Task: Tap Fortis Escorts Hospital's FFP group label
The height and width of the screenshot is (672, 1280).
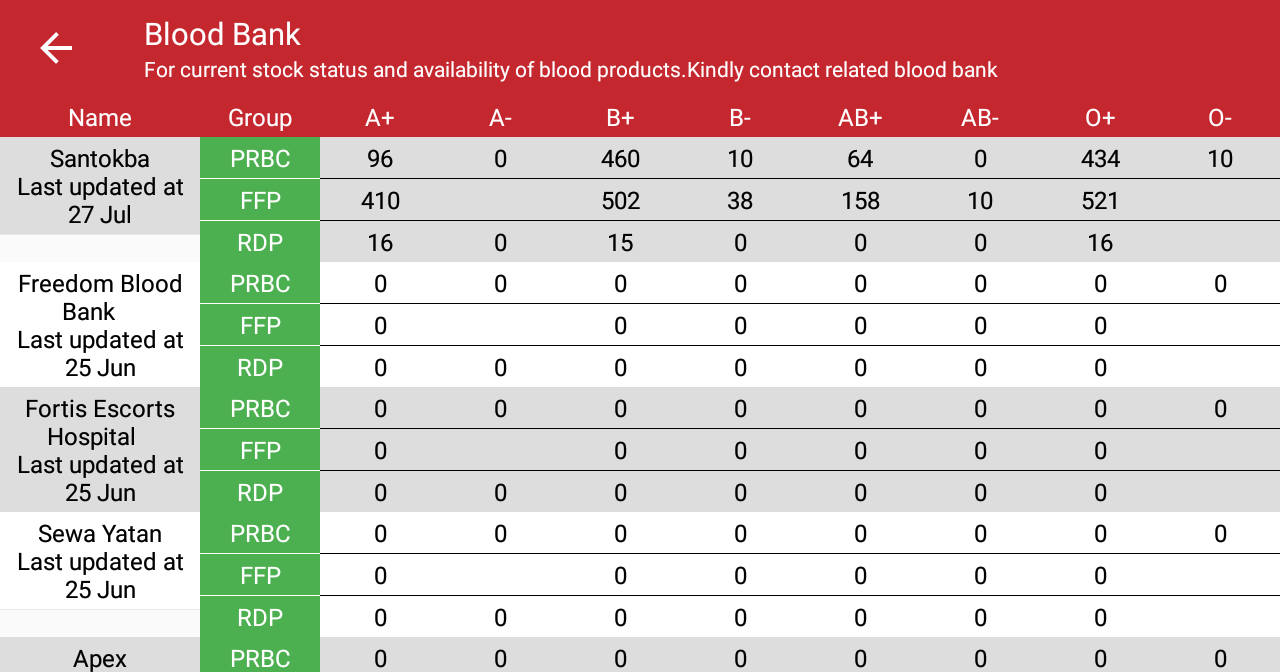Action: [260, 451]
